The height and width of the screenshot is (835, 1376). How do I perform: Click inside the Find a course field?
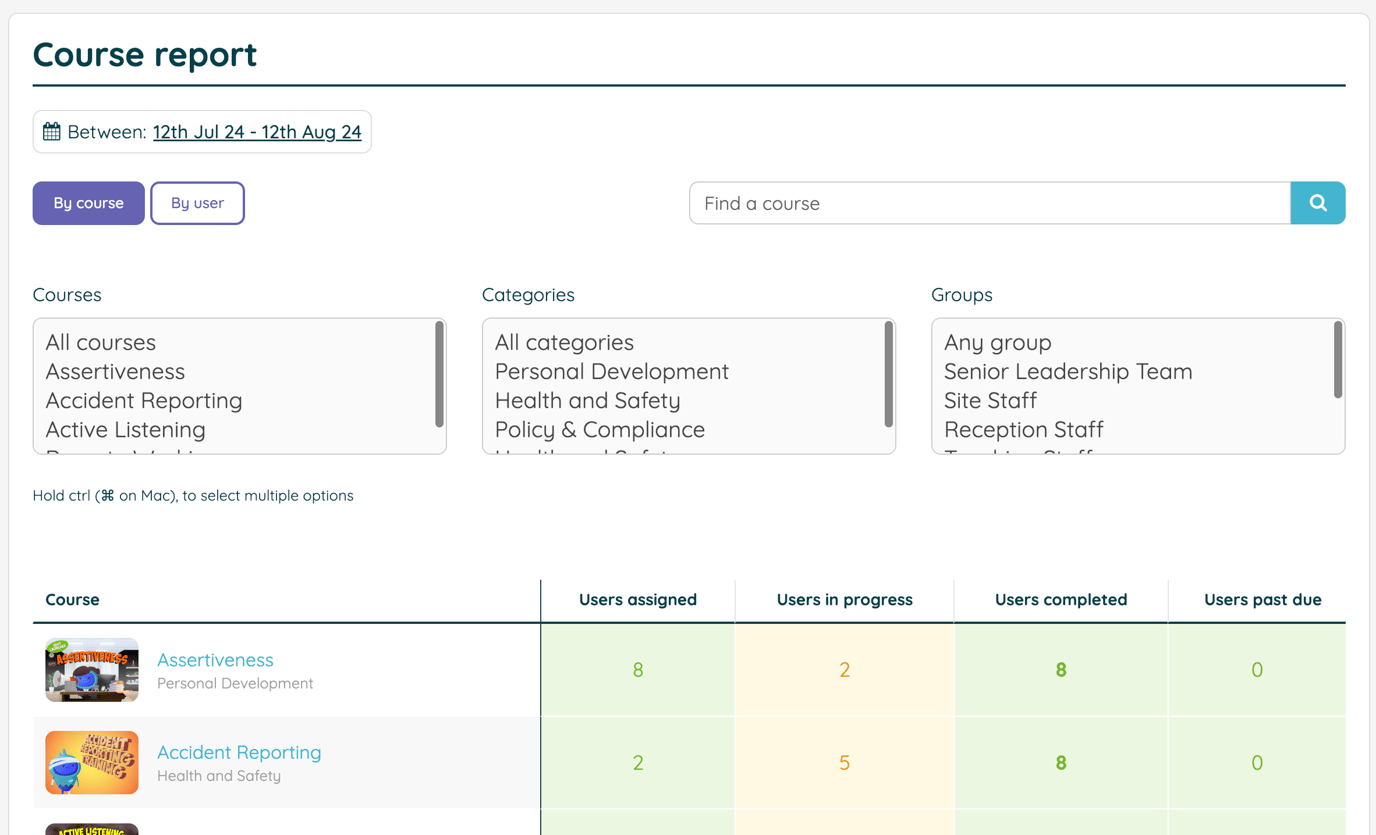(990, 203)
